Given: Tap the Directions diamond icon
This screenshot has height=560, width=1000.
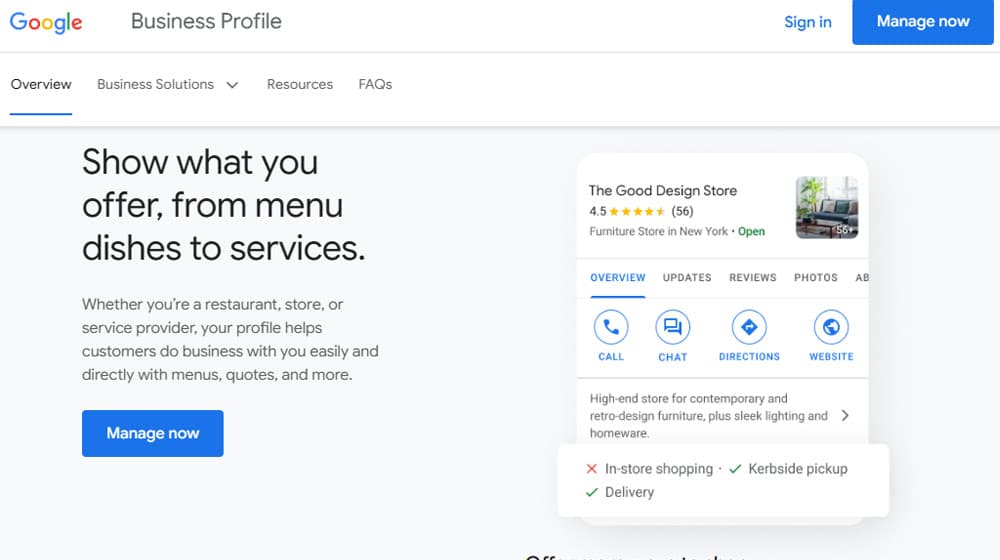Looking at the screenshot, I should [749, 327].
